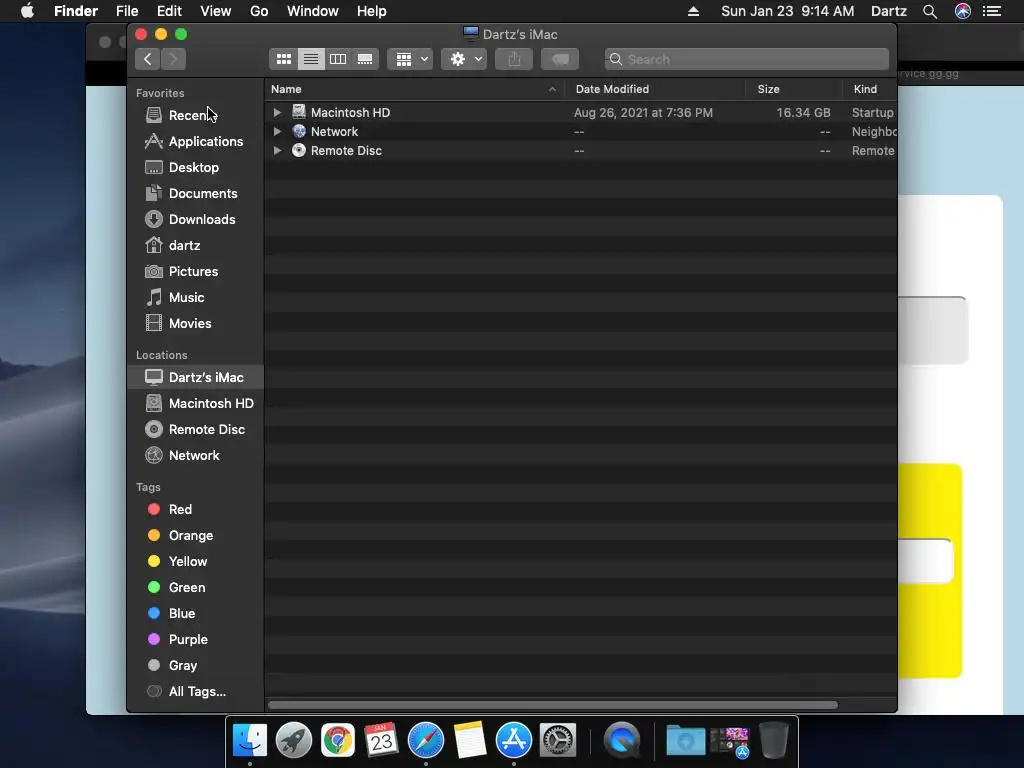This screenshot has width=1024, height=768.
Task: Switch to column view in Finder toolbar
Action: pos(338,59)
